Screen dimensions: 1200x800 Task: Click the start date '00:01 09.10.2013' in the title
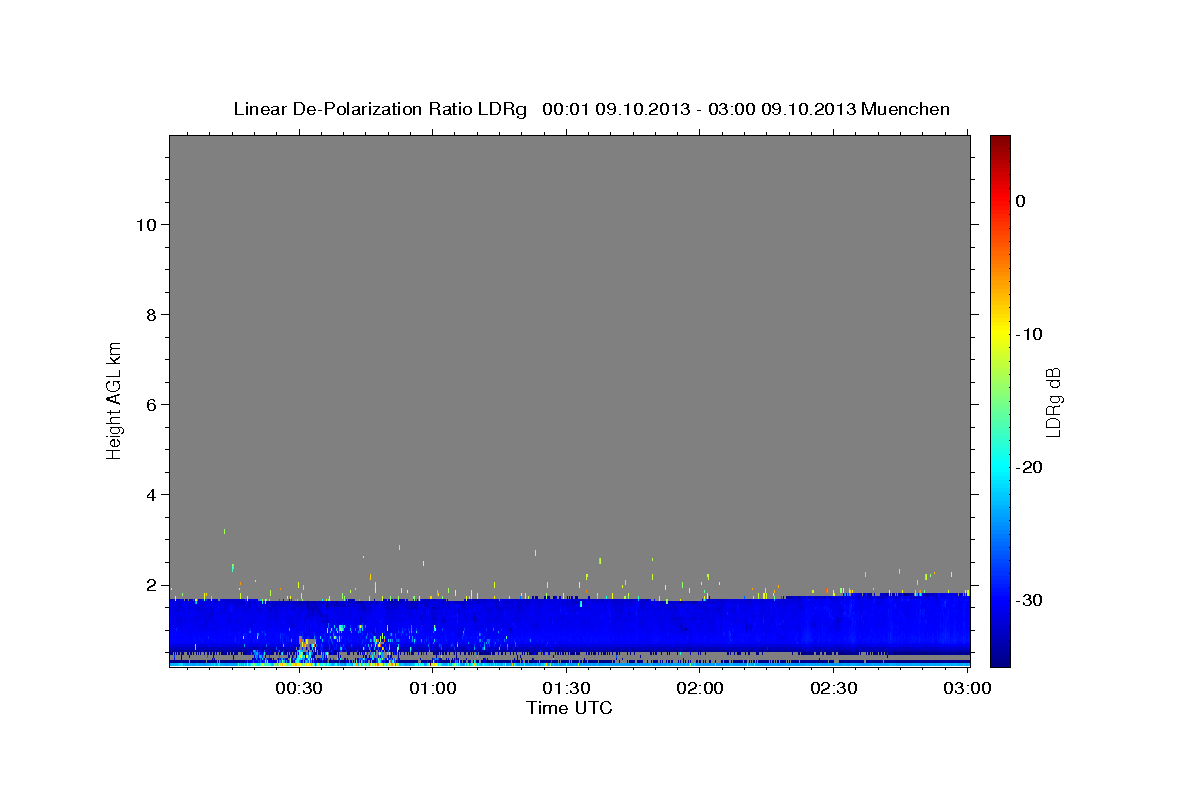point(616,109)
